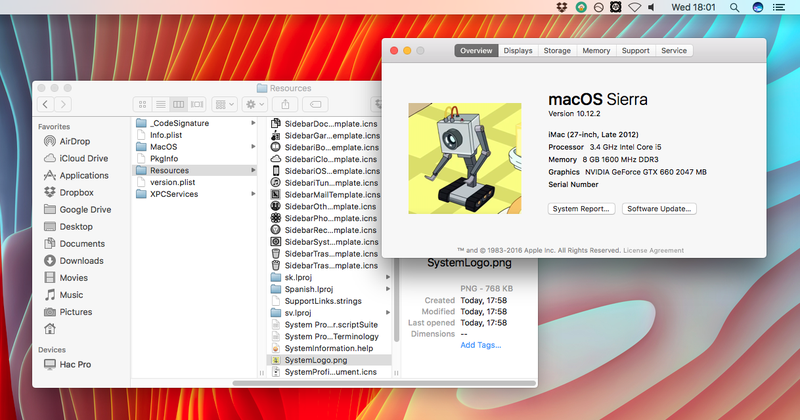Click the volume speaker icon

(x=652, y=7)
